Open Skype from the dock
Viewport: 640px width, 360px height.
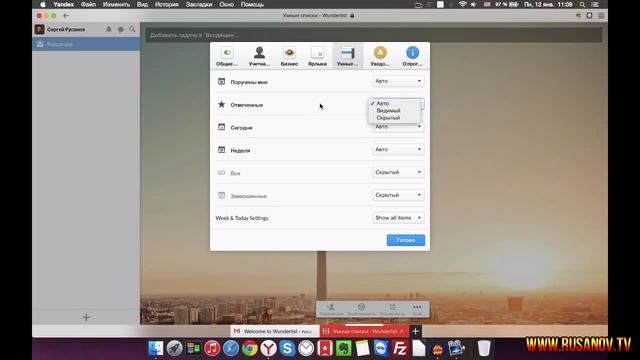[287, 348]
